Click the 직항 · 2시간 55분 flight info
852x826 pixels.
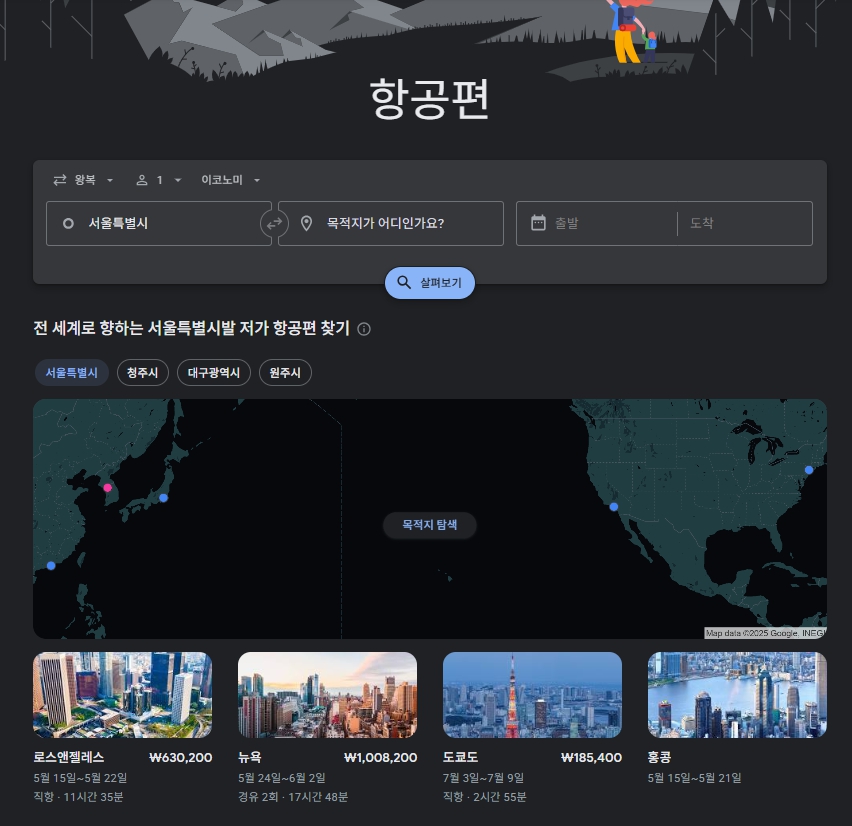(485, 797)
